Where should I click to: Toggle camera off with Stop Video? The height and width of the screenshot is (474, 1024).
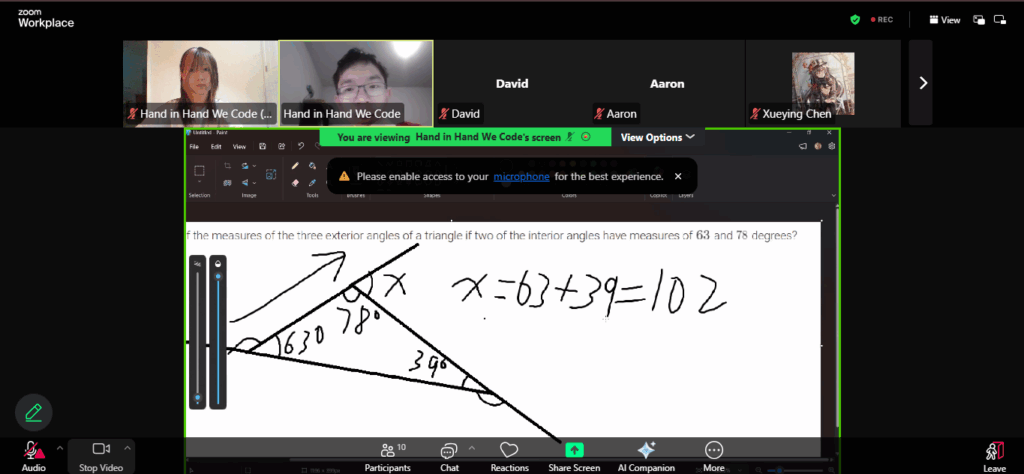pos(100,451)
